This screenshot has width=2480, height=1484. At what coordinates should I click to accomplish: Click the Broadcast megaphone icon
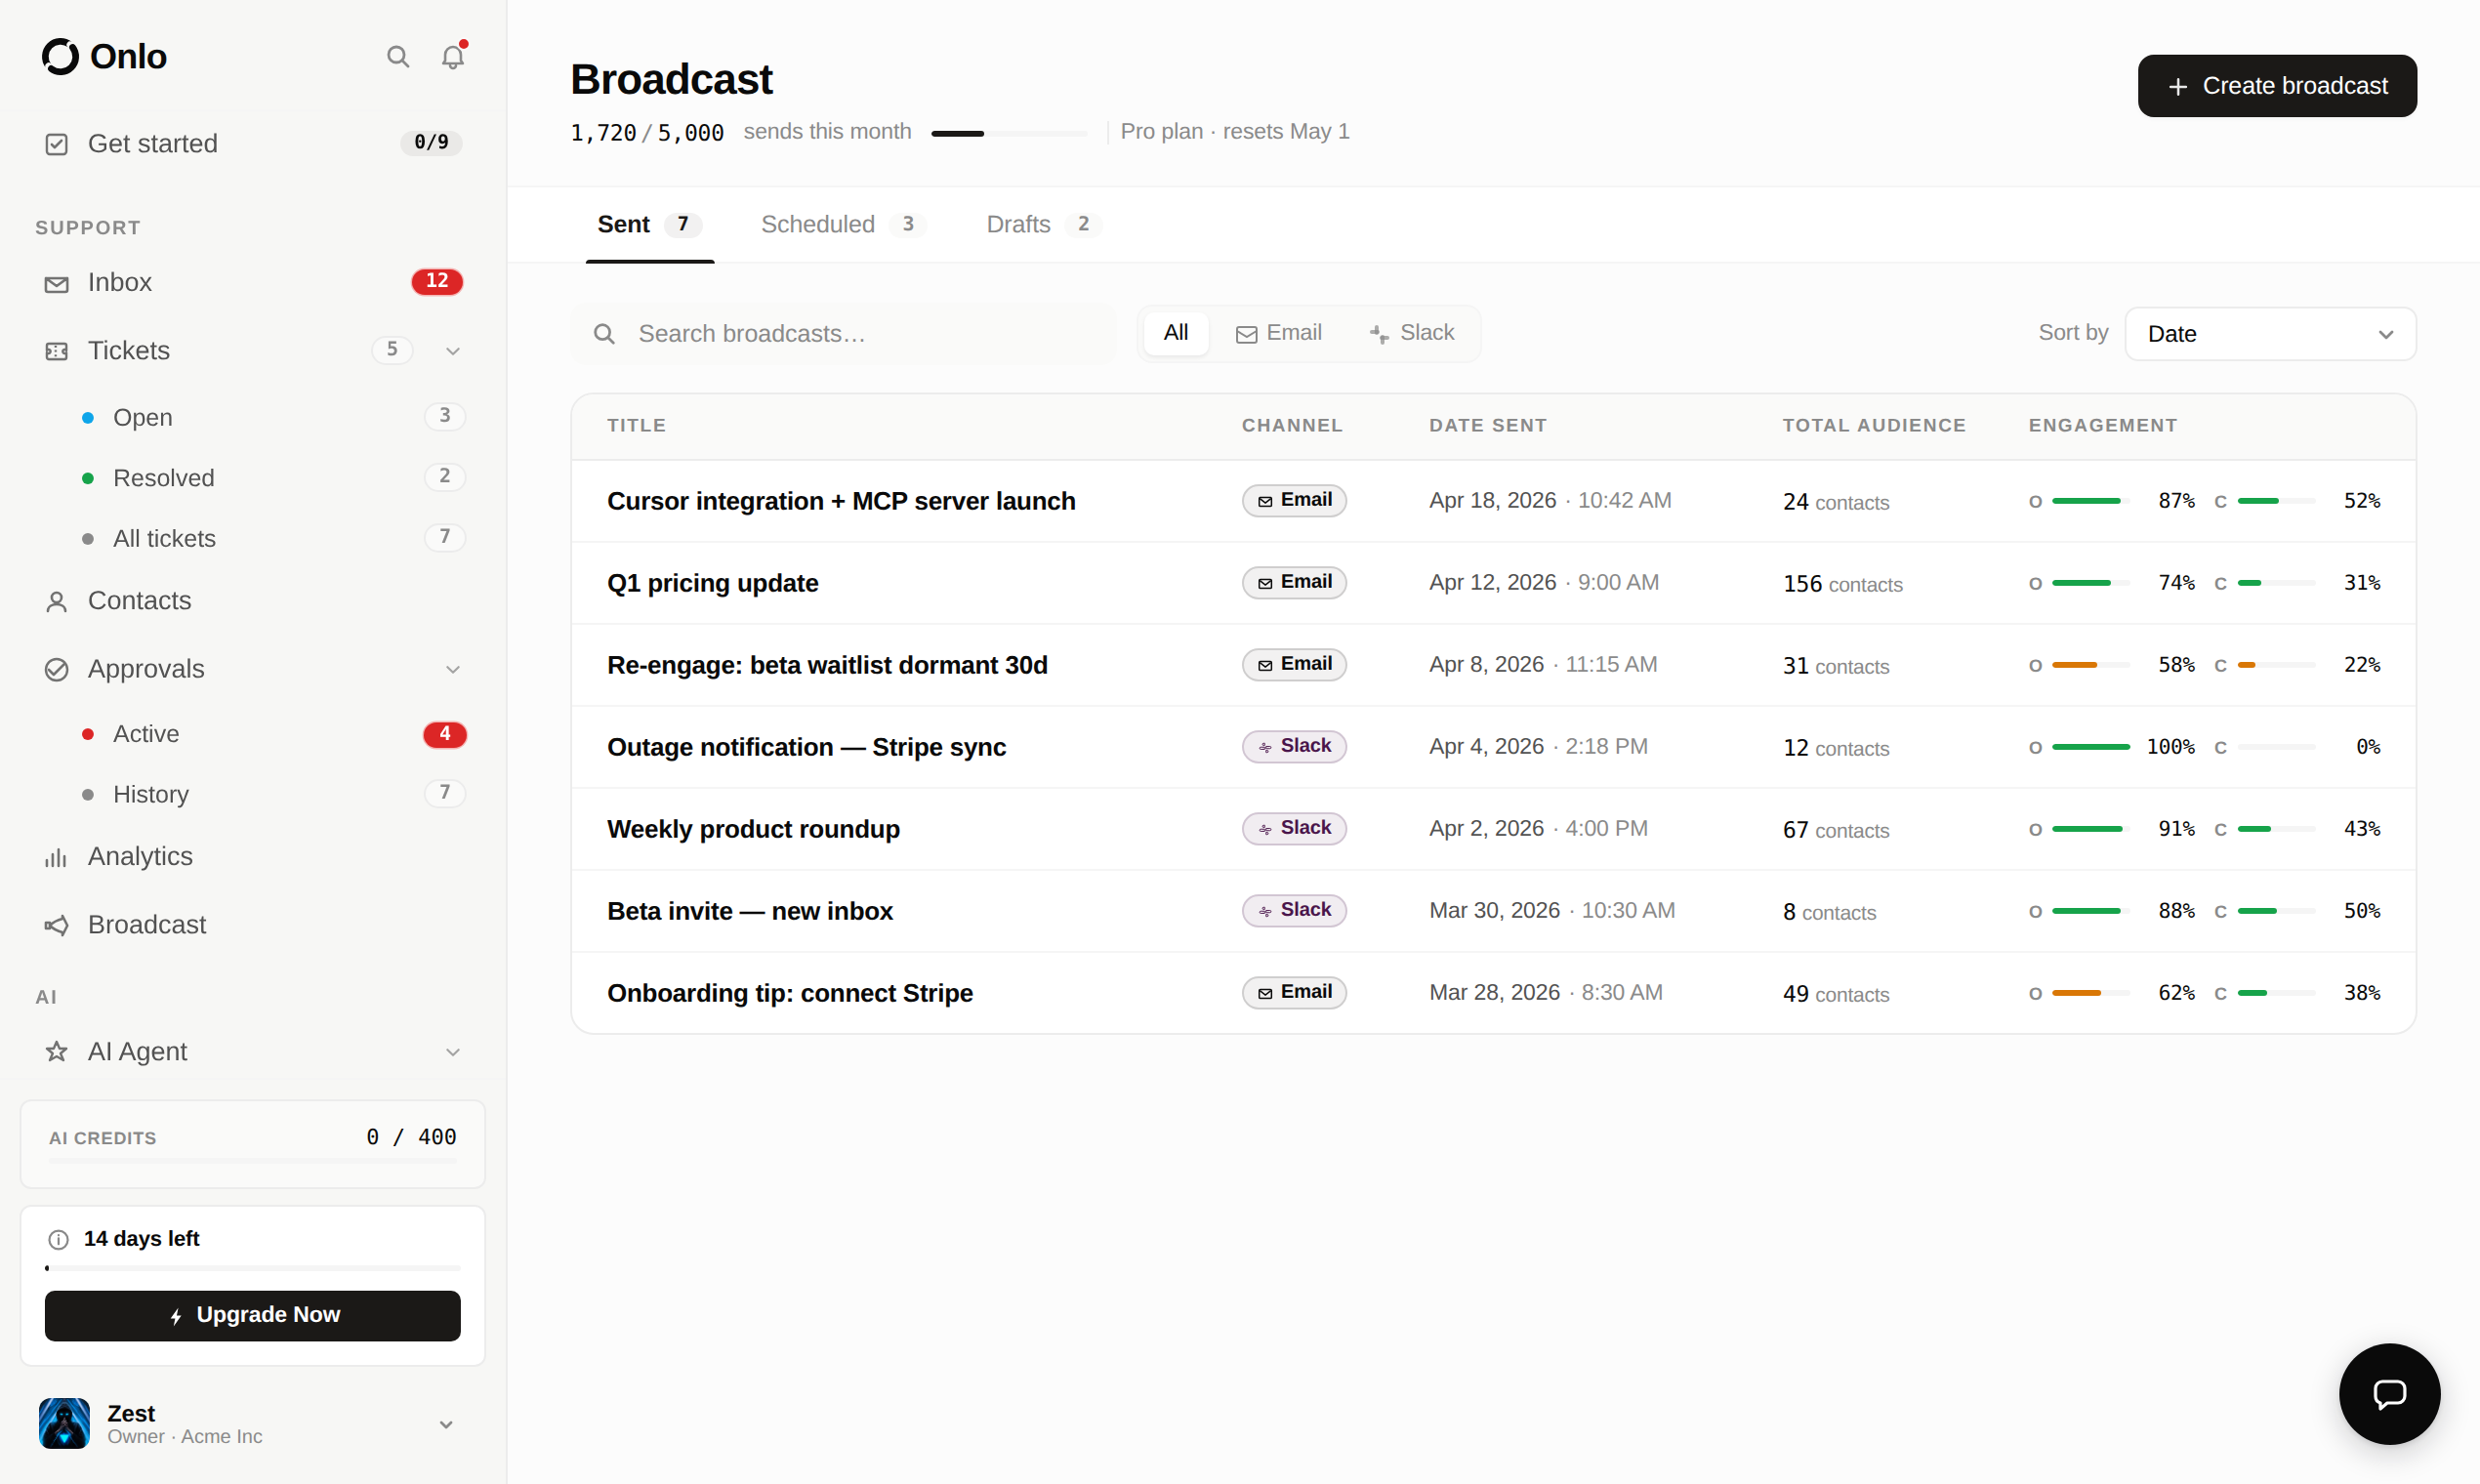tap(57, 925)
